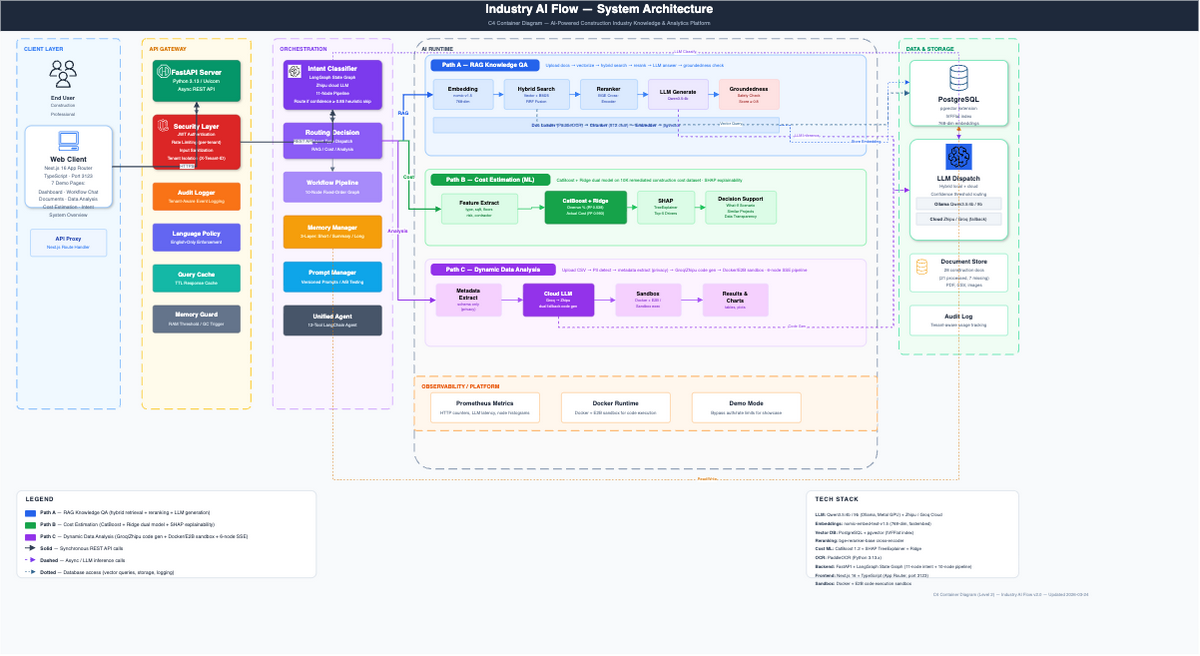This screenshot has width=1200, height=656.
Task: Click the CLIENT LAYER heading
Action: coord(42,48)
